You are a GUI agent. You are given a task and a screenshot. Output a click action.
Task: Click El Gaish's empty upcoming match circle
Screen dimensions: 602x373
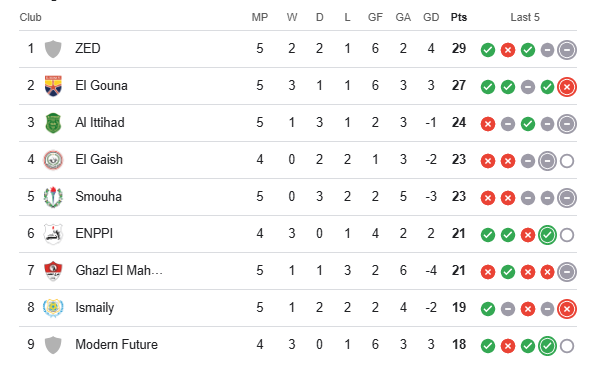pyautogui.click(x=567, y=161)
